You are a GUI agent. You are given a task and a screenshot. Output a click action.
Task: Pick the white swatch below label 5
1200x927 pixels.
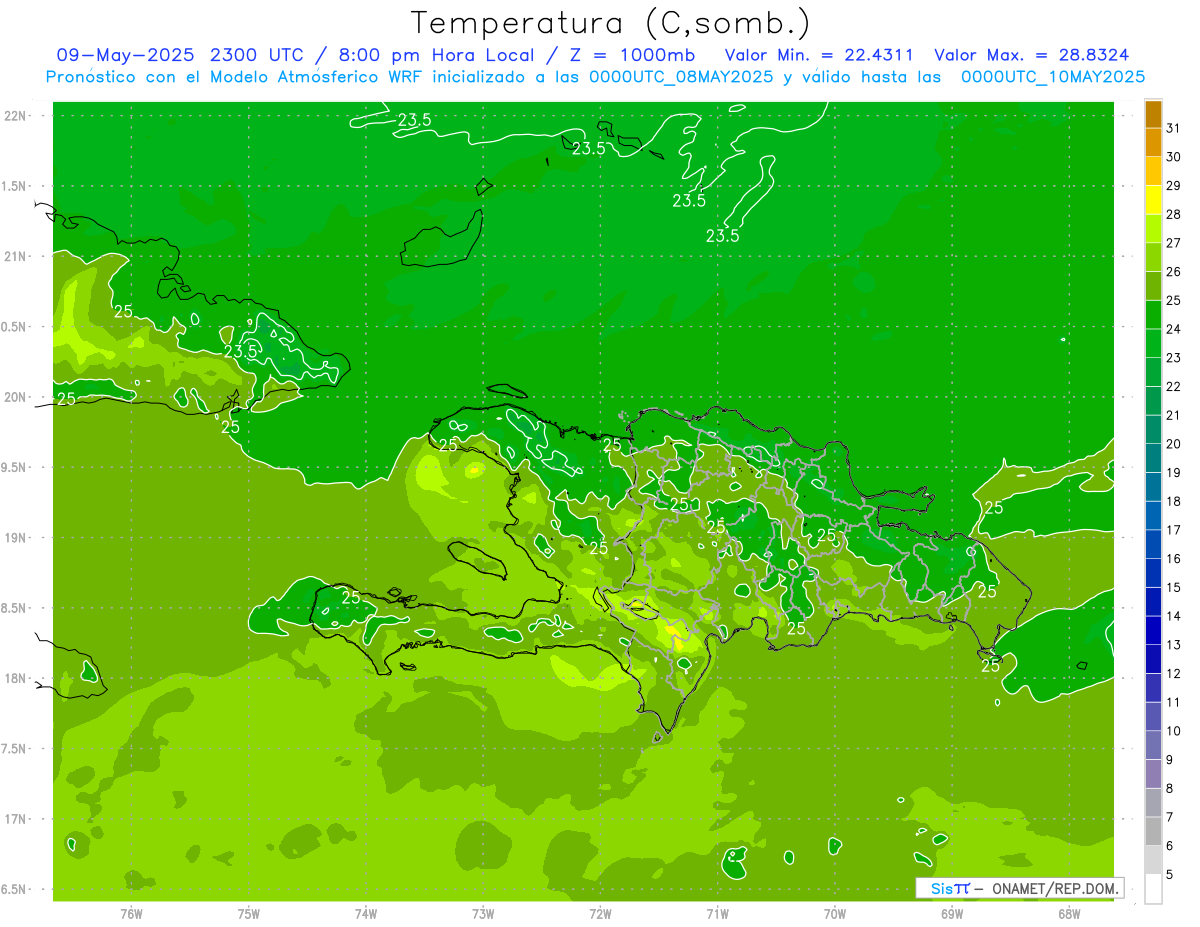pyautogui.click(x=1153, y=889)
